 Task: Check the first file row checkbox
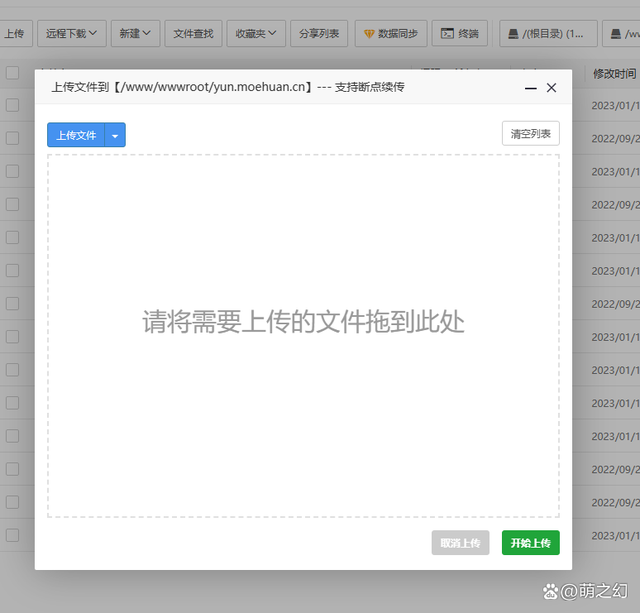pos(12,105)
